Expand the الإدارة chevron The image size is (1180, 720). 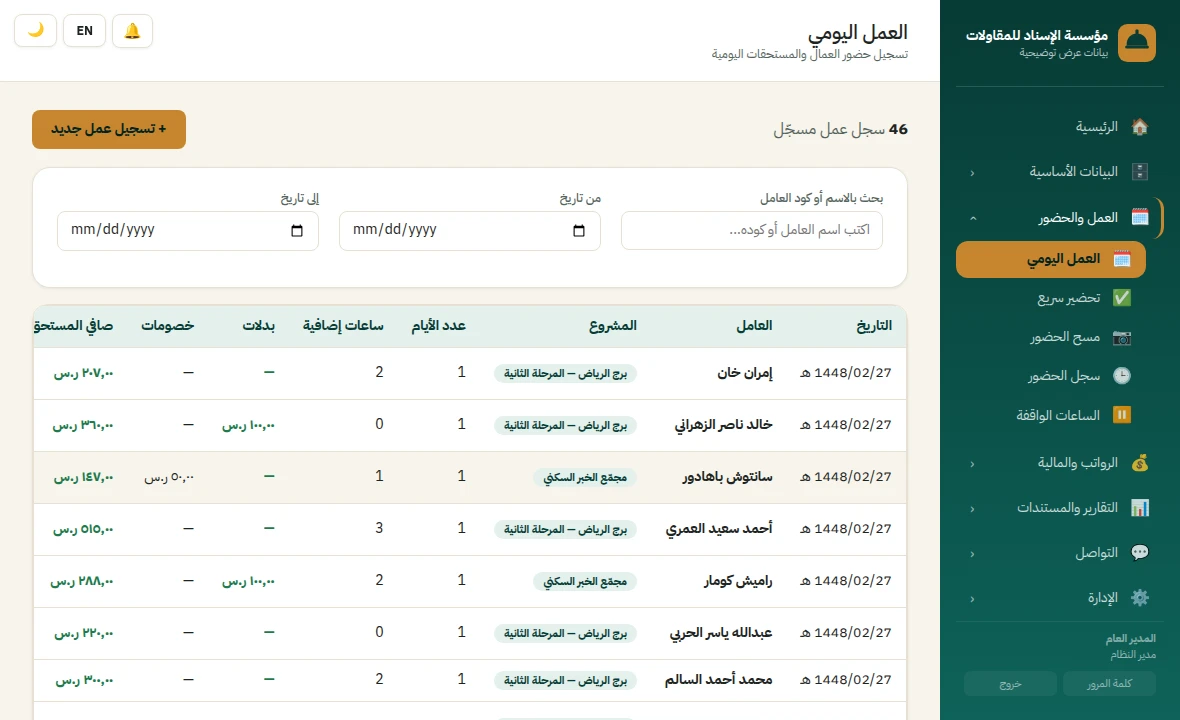(972, 599)
